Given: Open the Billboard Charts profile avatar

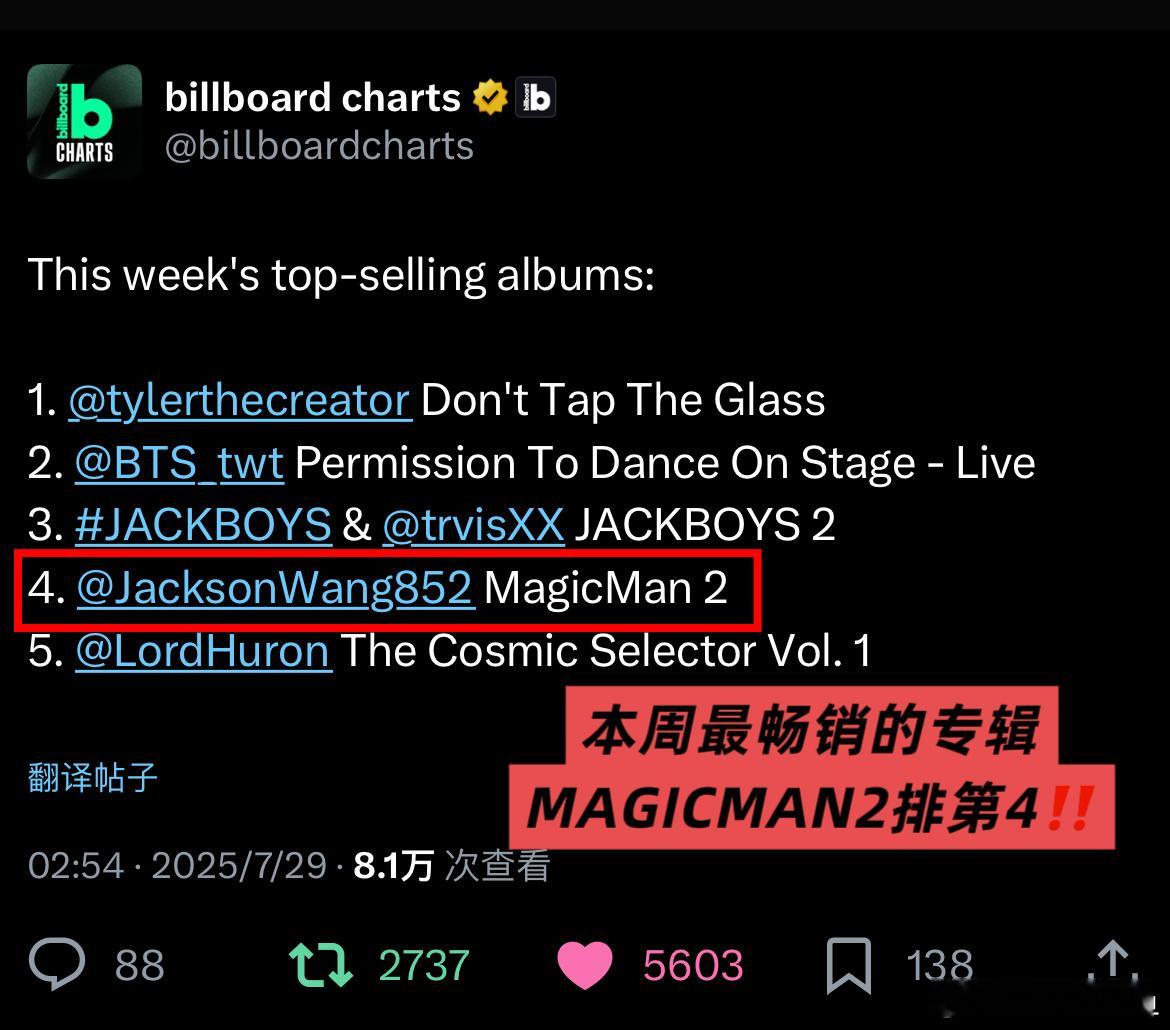Looking at the screenshot, I should [x=84, y=121].
